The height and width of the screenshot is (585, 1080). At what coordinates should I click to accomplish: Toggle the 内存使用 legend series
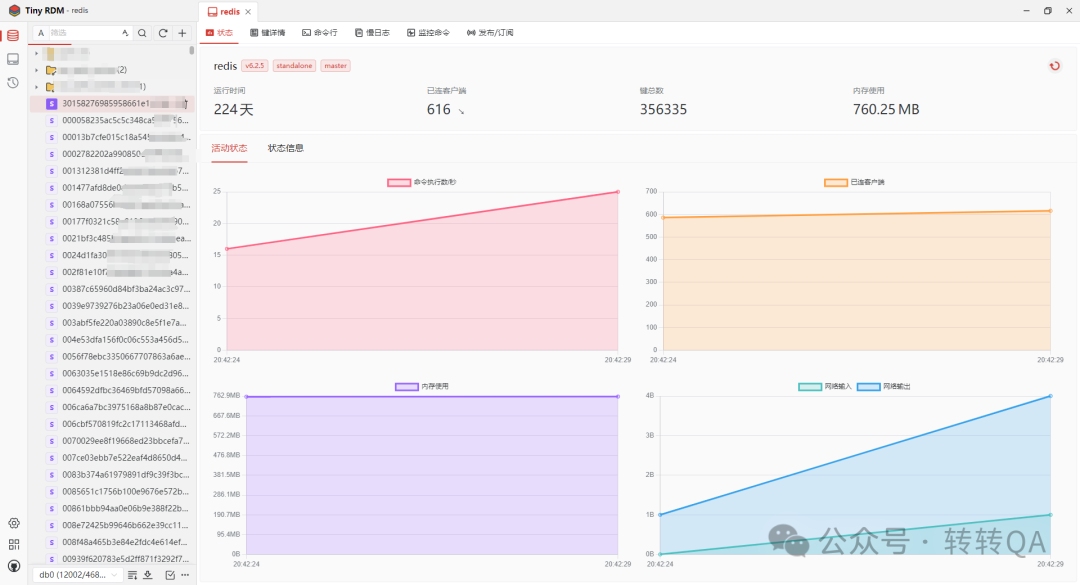tap(422, 387)
